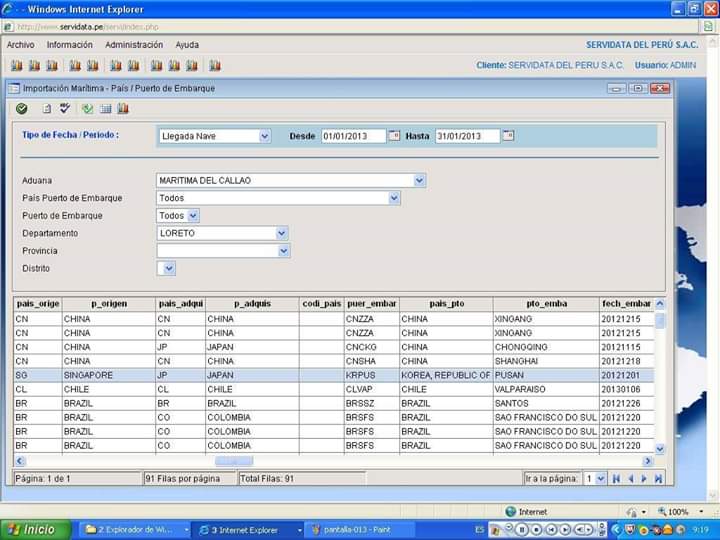The image size is (720, 540).
Task: Open the Administración menu
Action: point(134,45)
